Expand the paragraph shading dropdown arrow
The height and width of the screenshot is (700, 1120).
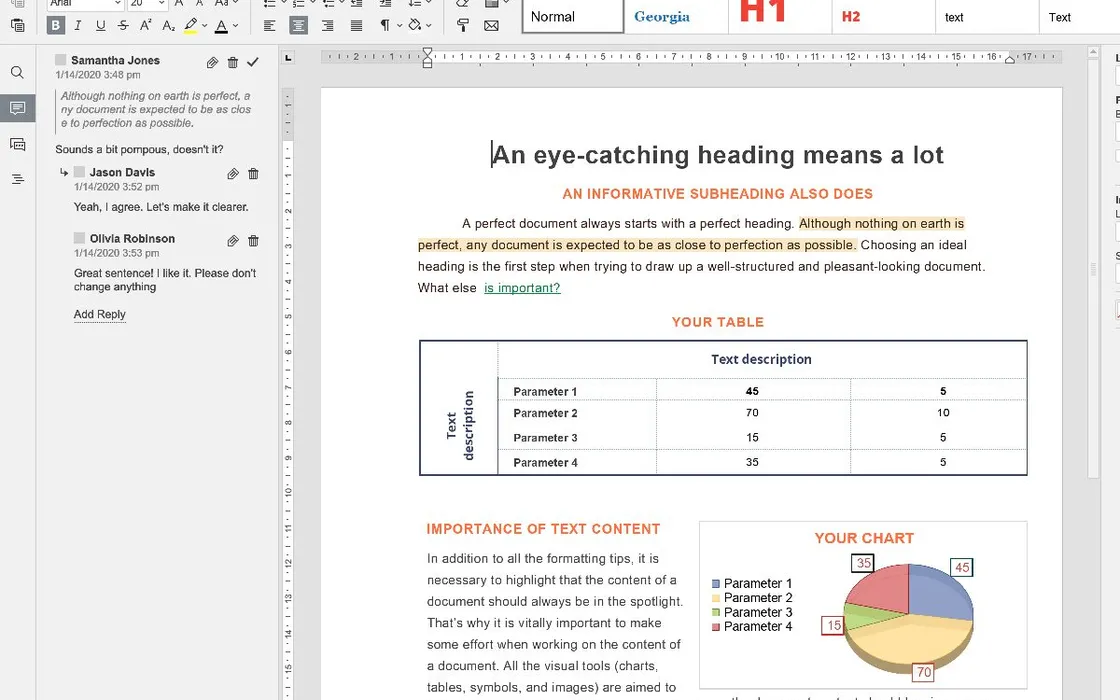click(429, 26)
